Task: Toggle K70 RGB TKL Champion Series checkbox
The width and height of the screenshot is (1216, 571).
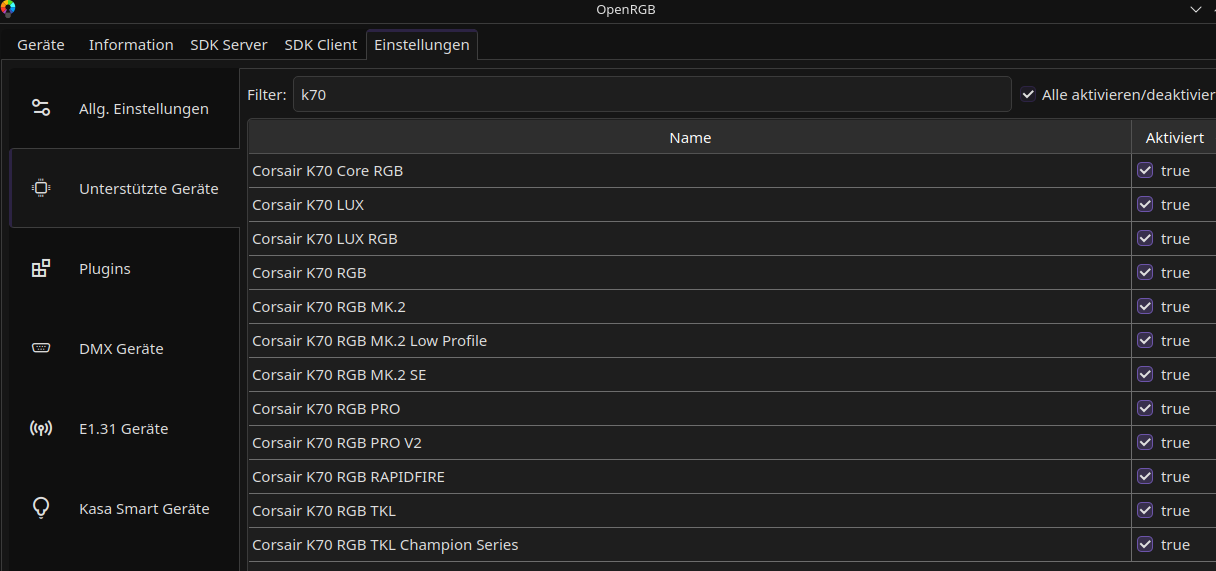Action: click(1146, 544)
